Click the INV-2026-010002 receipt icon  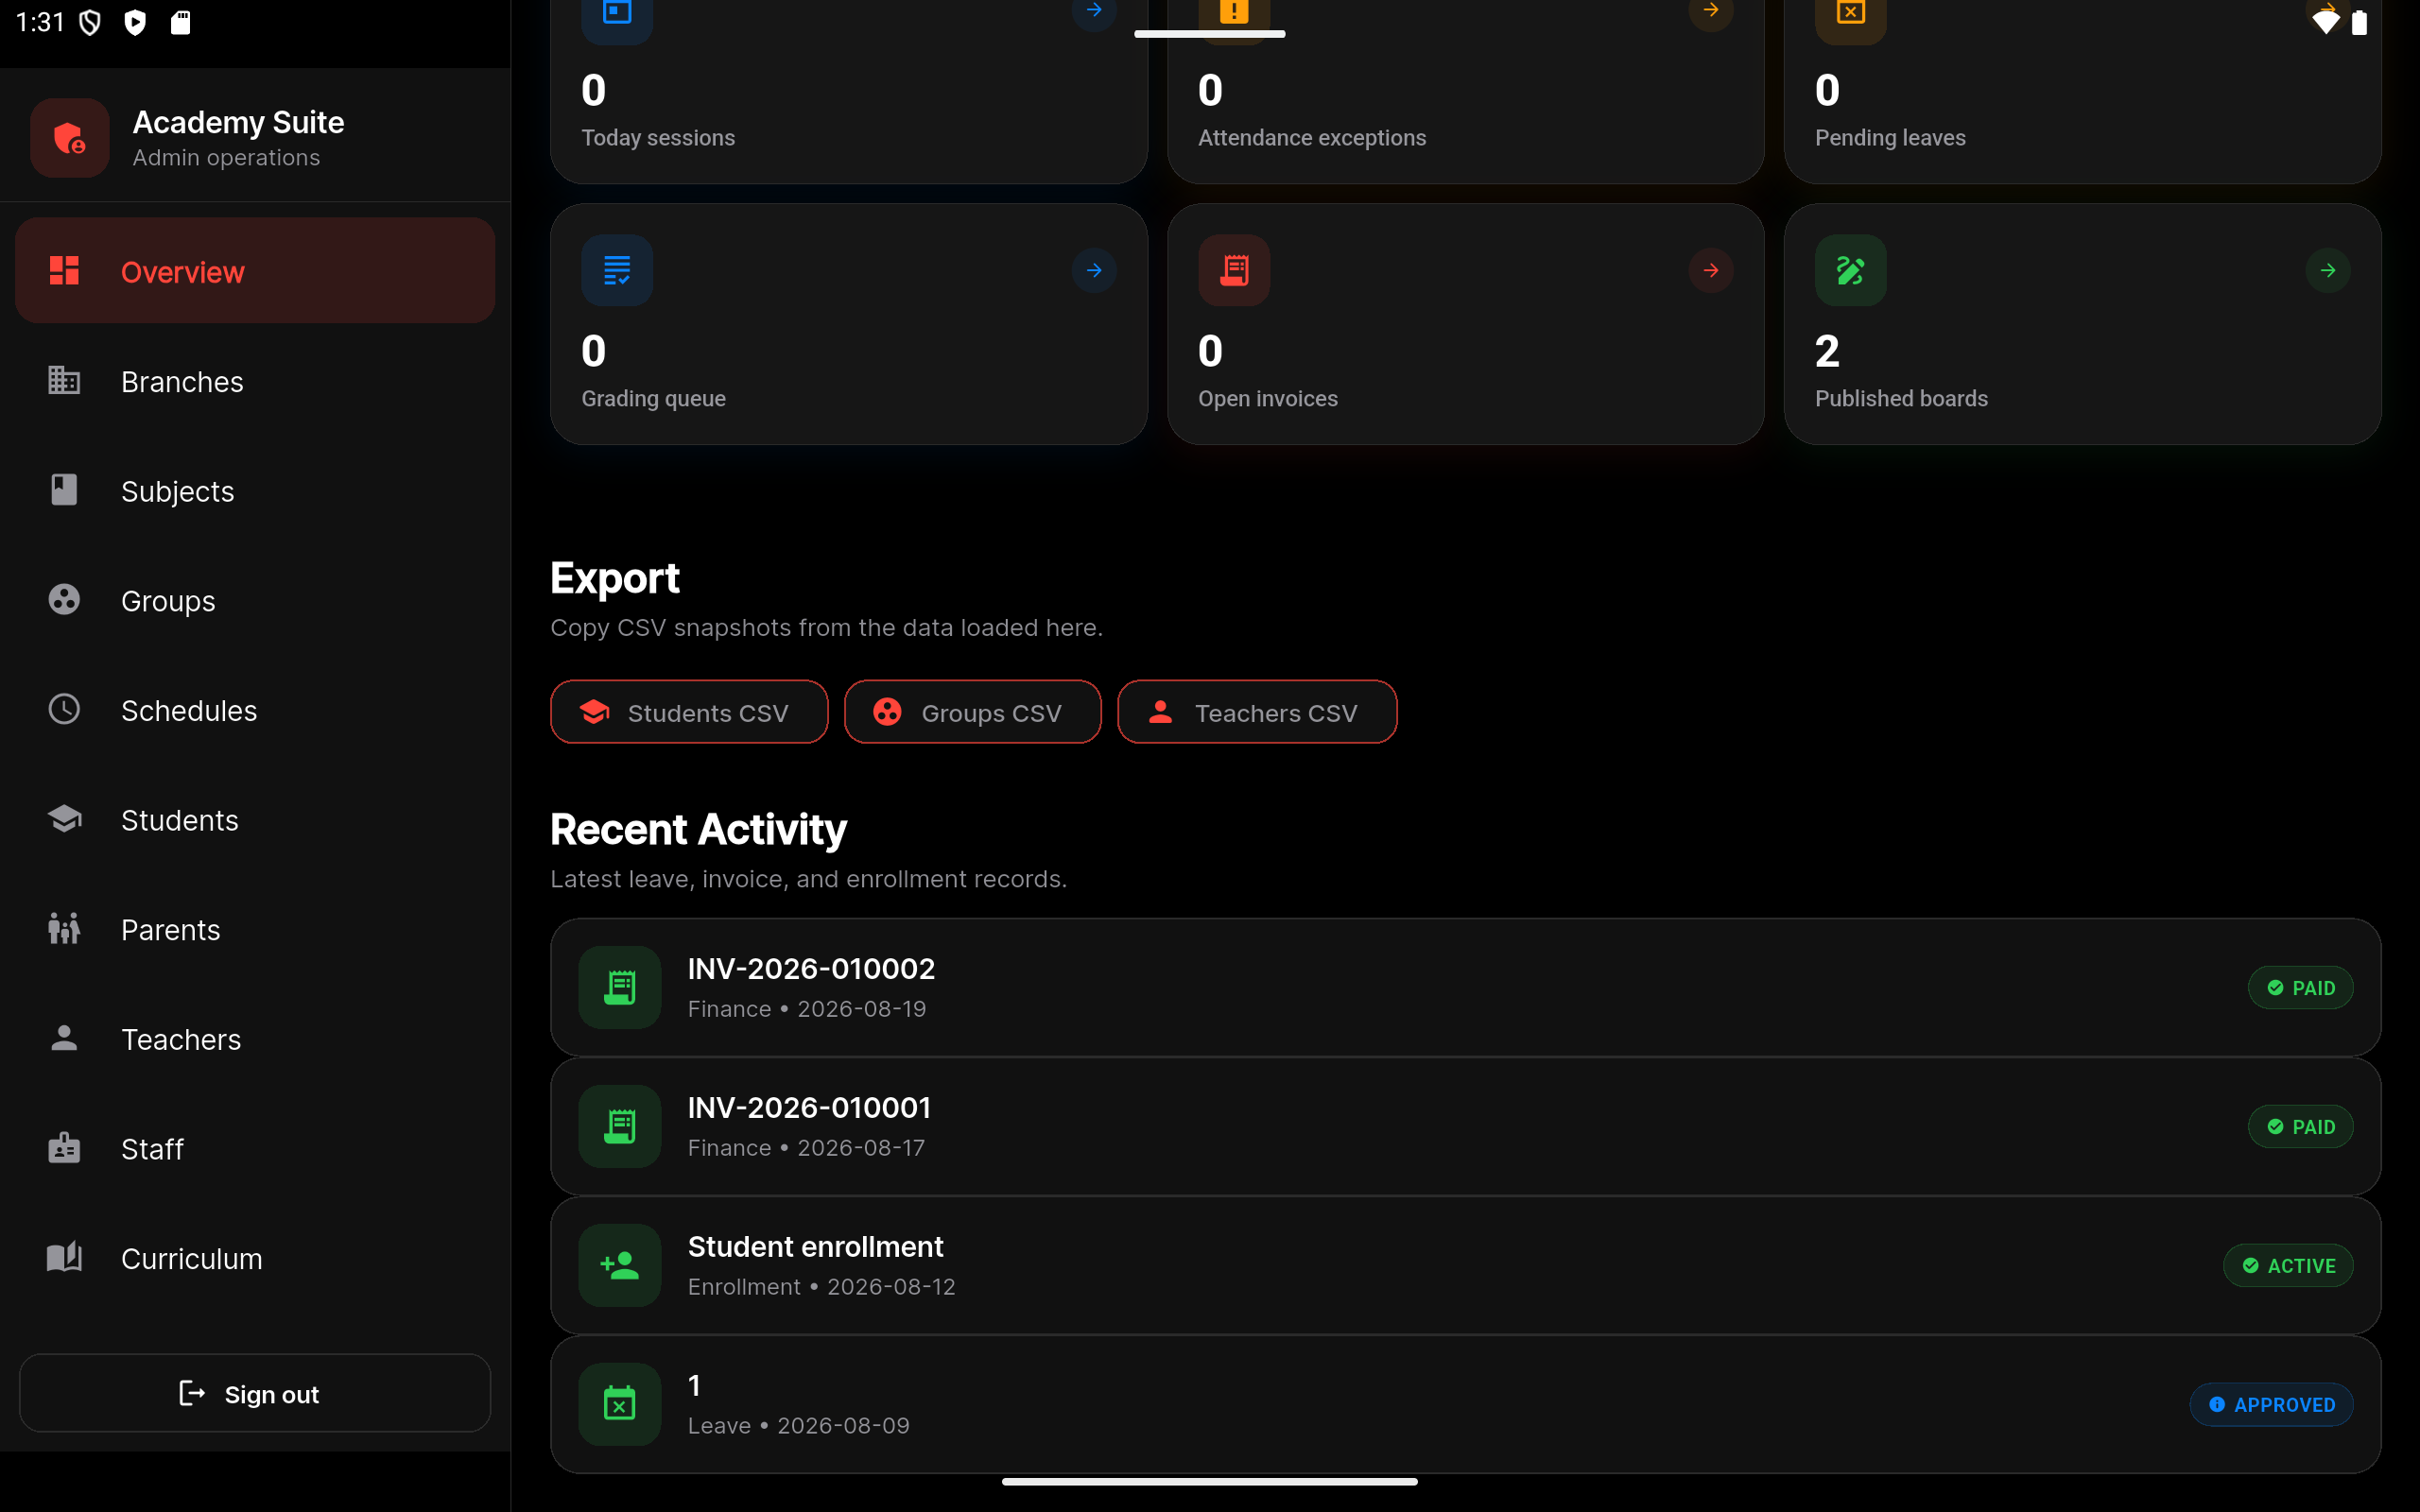point(620,987)
